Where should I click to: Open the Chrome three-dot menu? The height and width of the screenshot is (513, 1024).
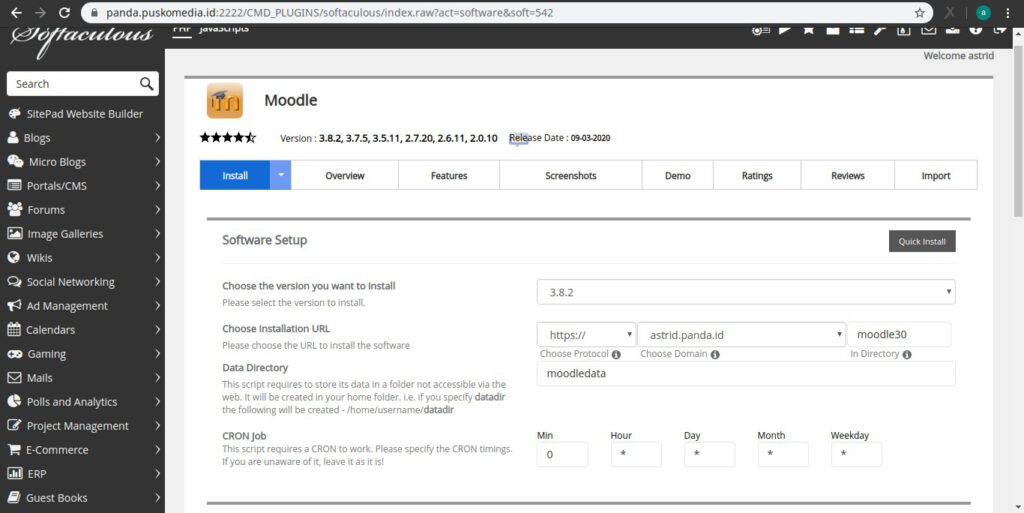coord(1009,12)
